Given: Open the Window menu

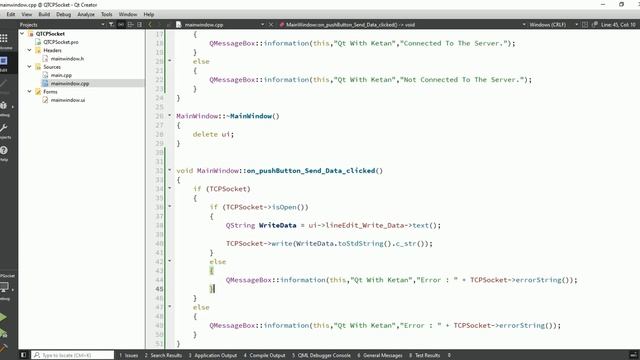Looking at the screenshot, I should tap(128, 14).
